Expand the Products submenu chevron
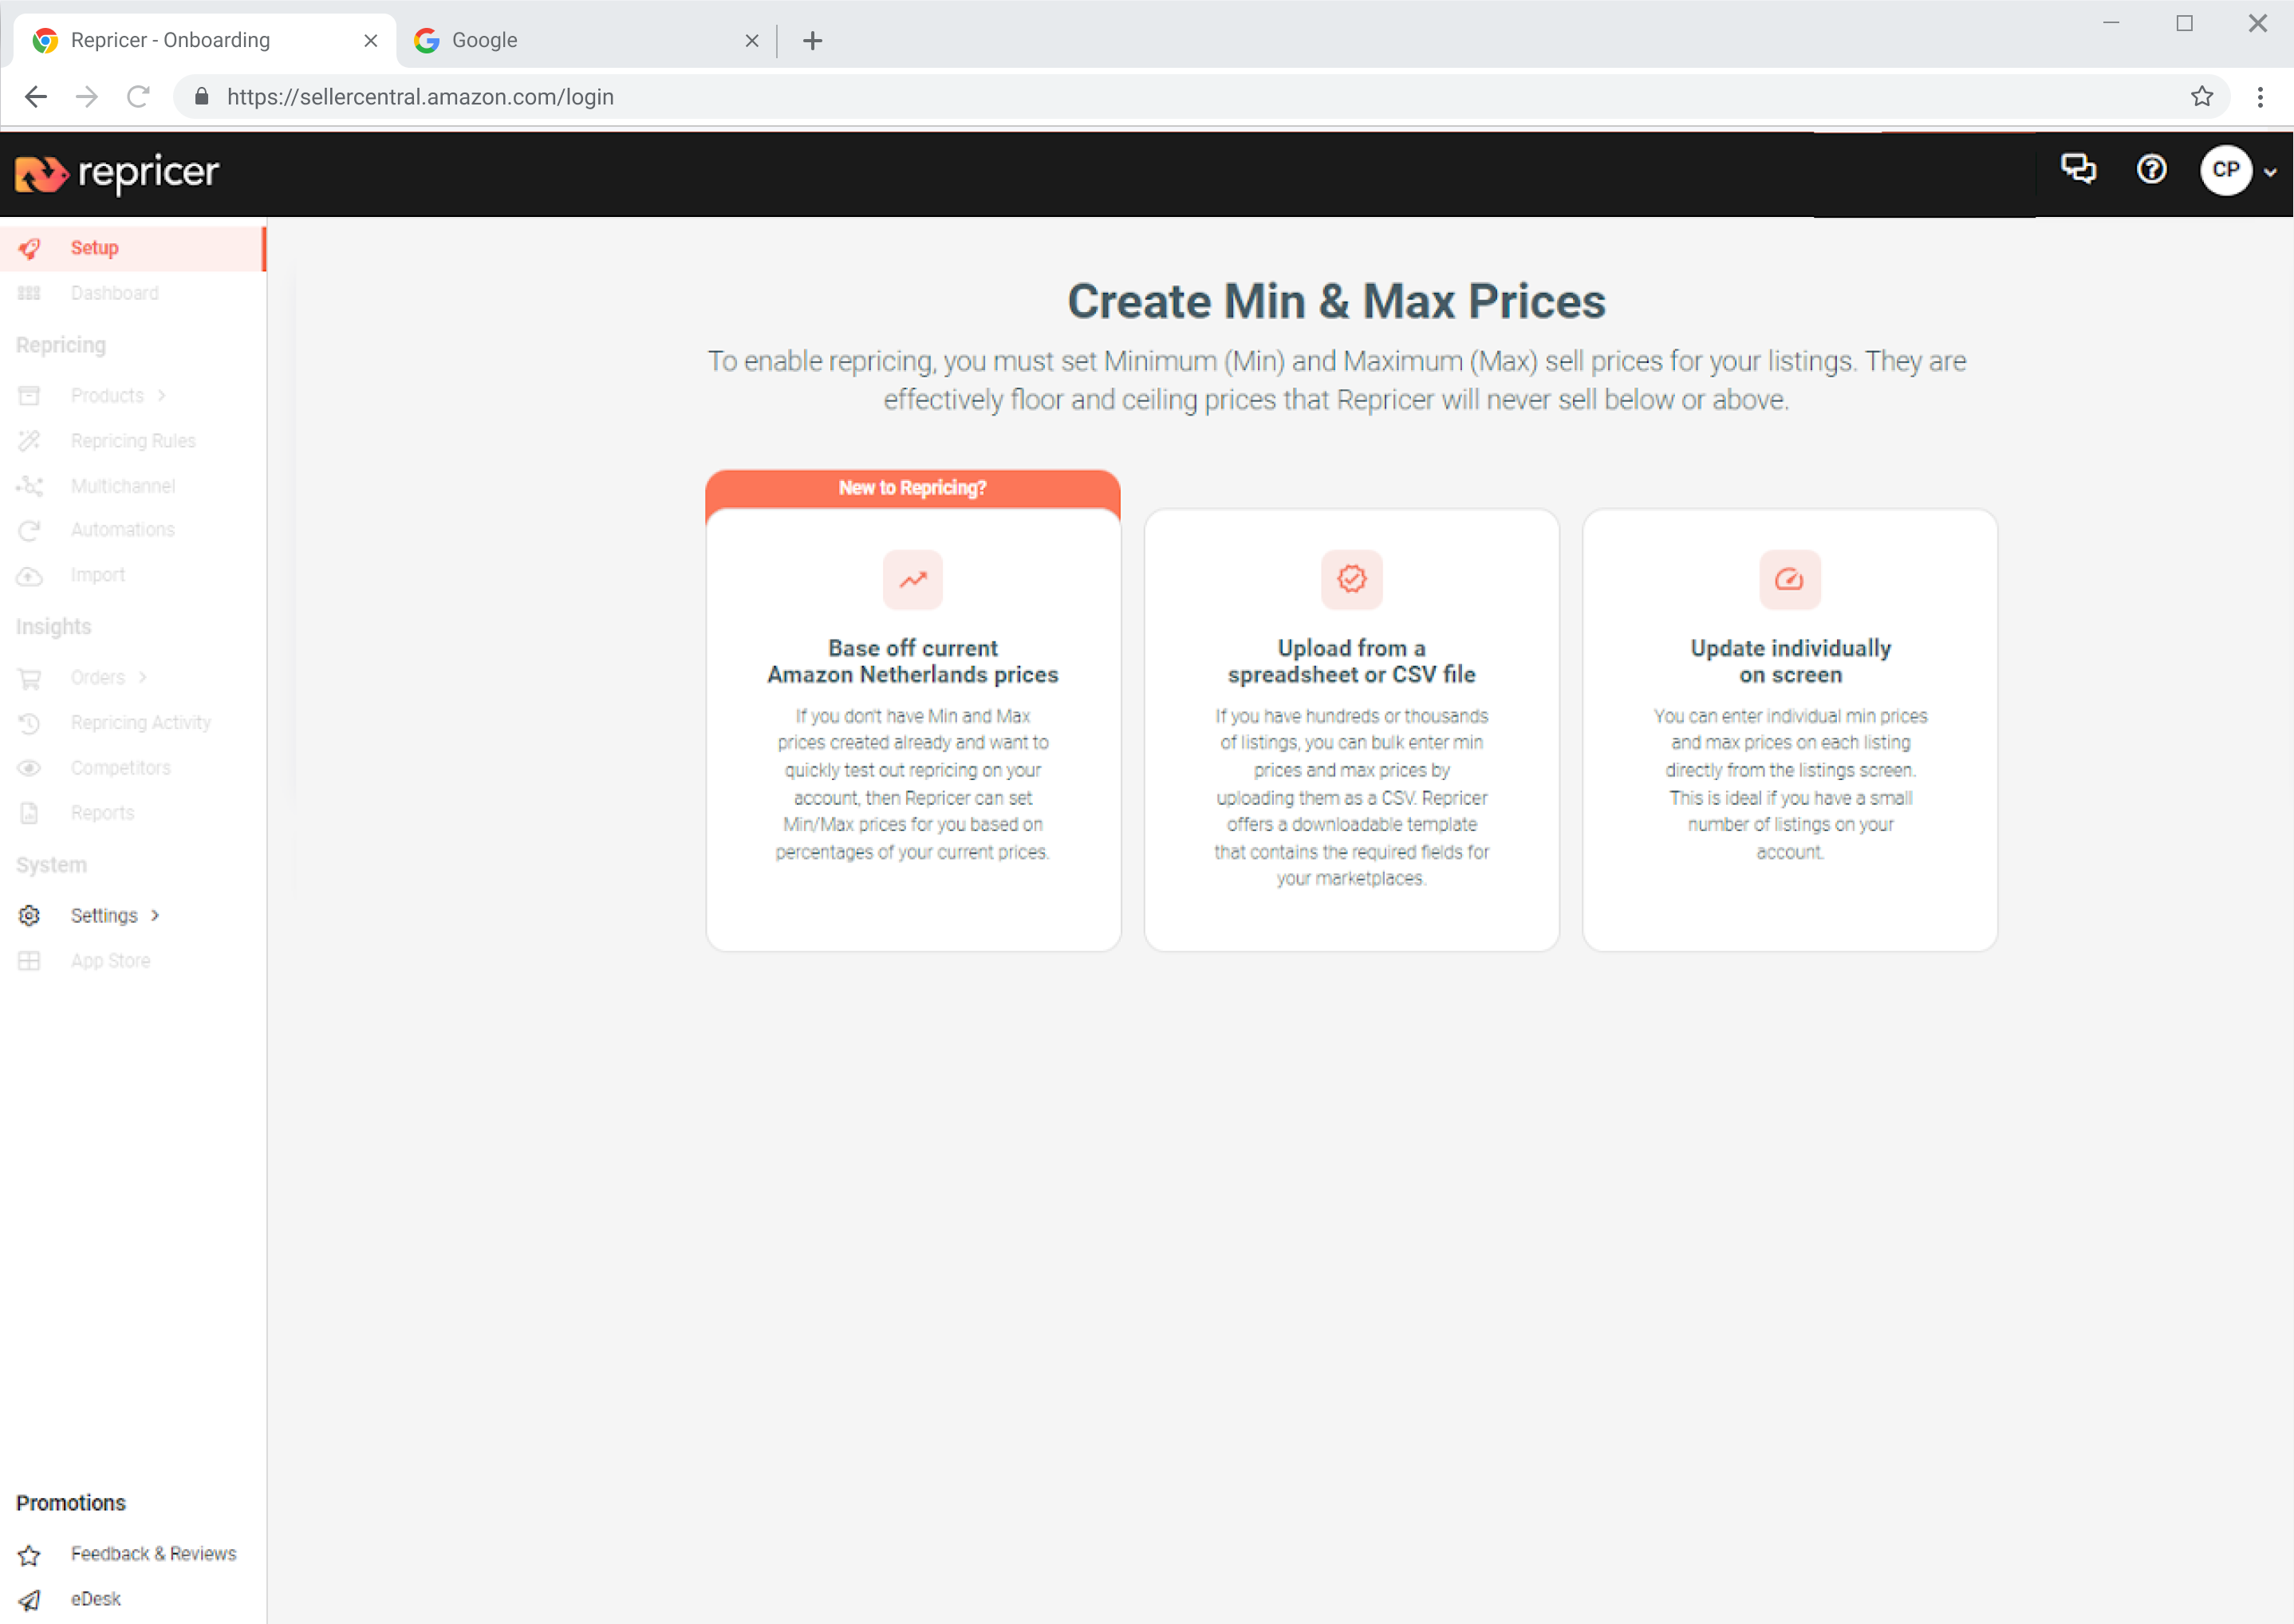The image size is (2294, 1624). (161, 396)
